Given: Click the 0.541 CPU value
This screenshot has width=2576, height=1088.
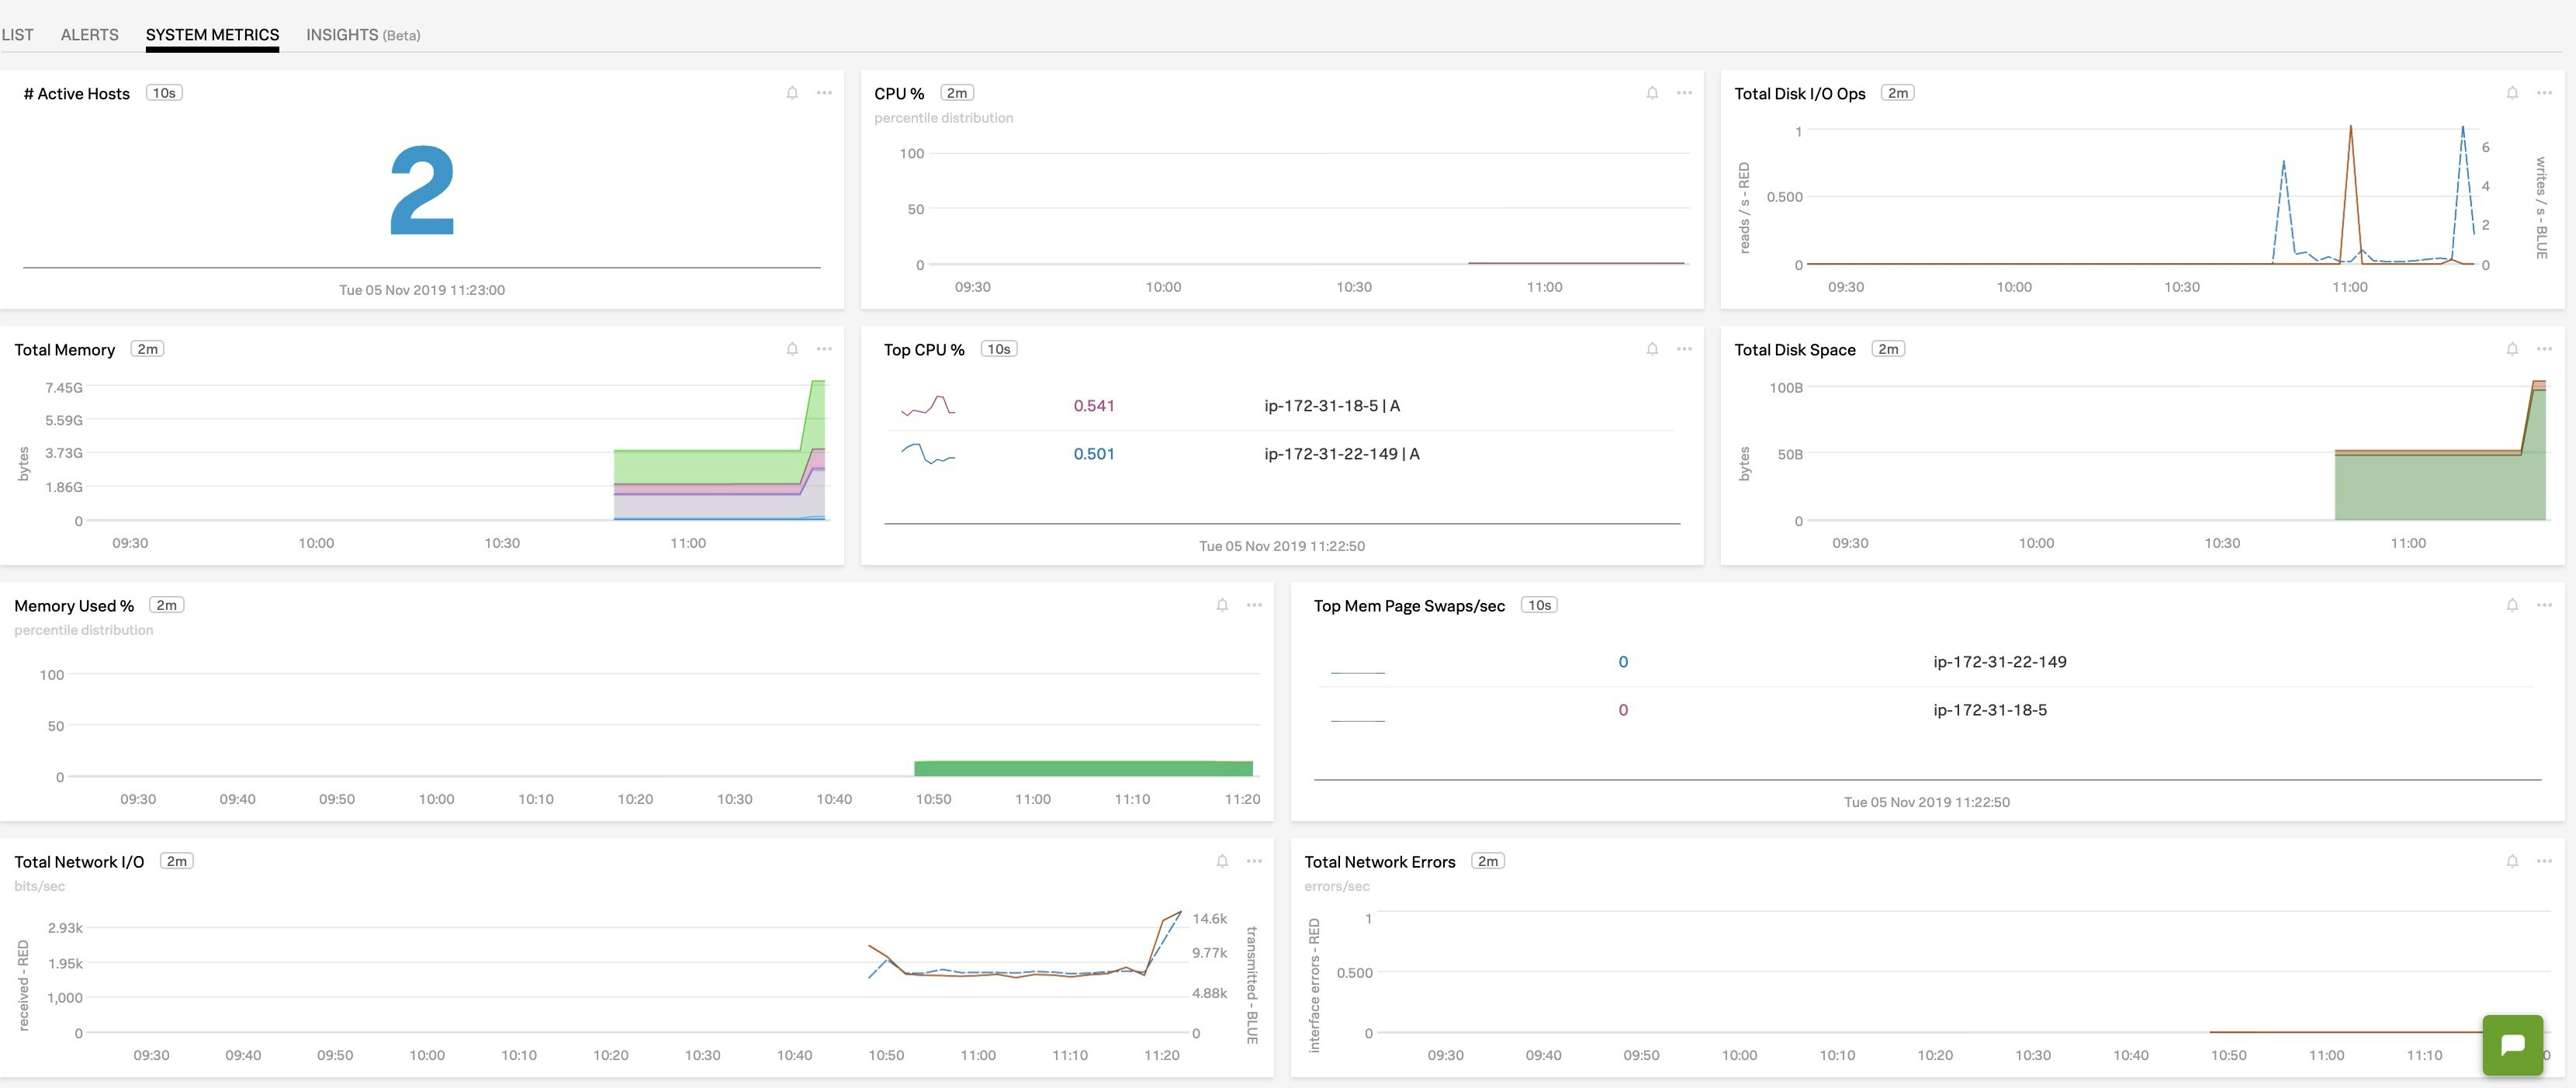Looking at the screenshot, I should (x=1093, y=406).
